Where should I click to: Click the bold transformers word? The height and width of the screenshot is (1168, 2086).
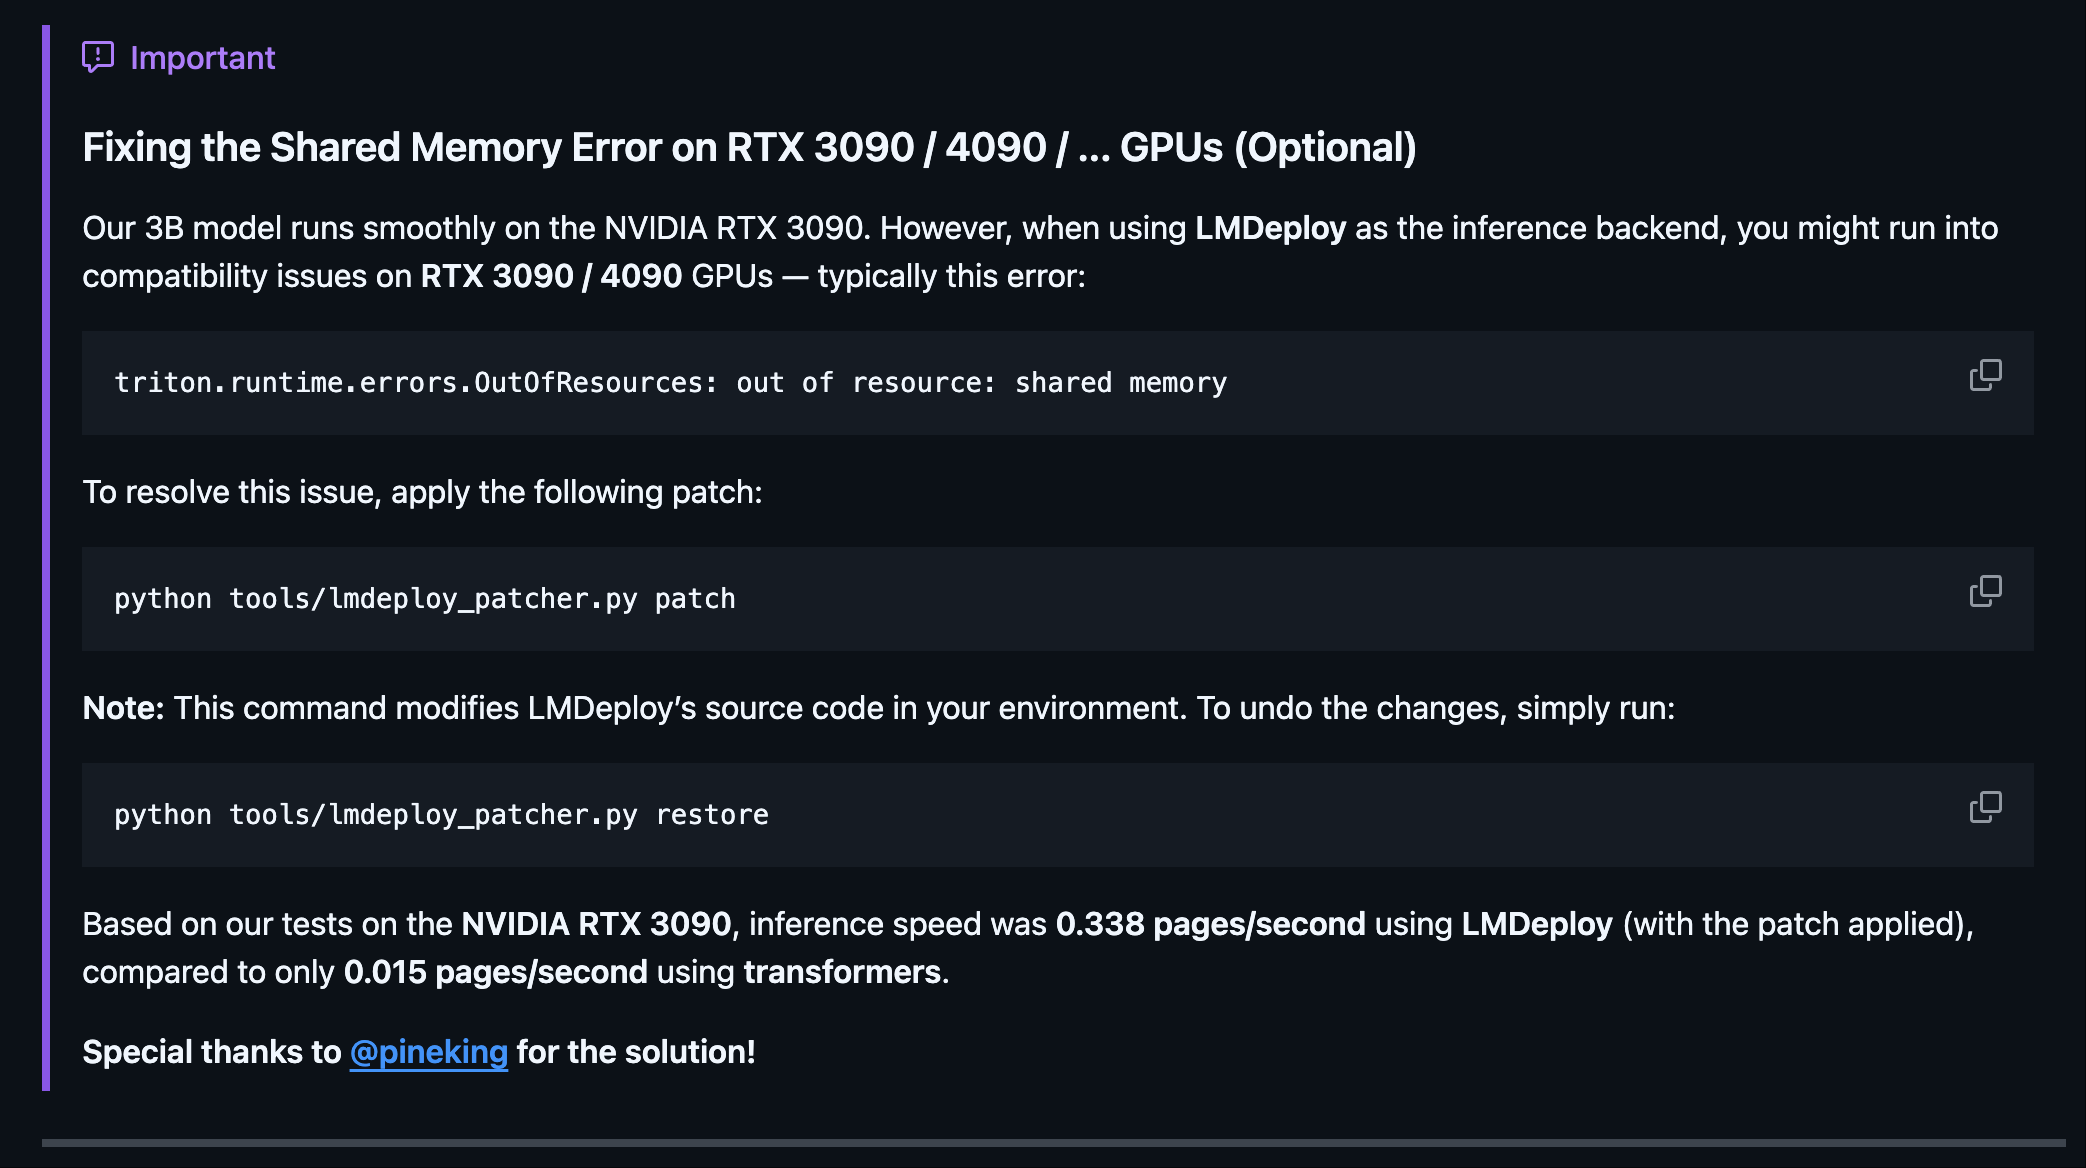click(842, 972)
